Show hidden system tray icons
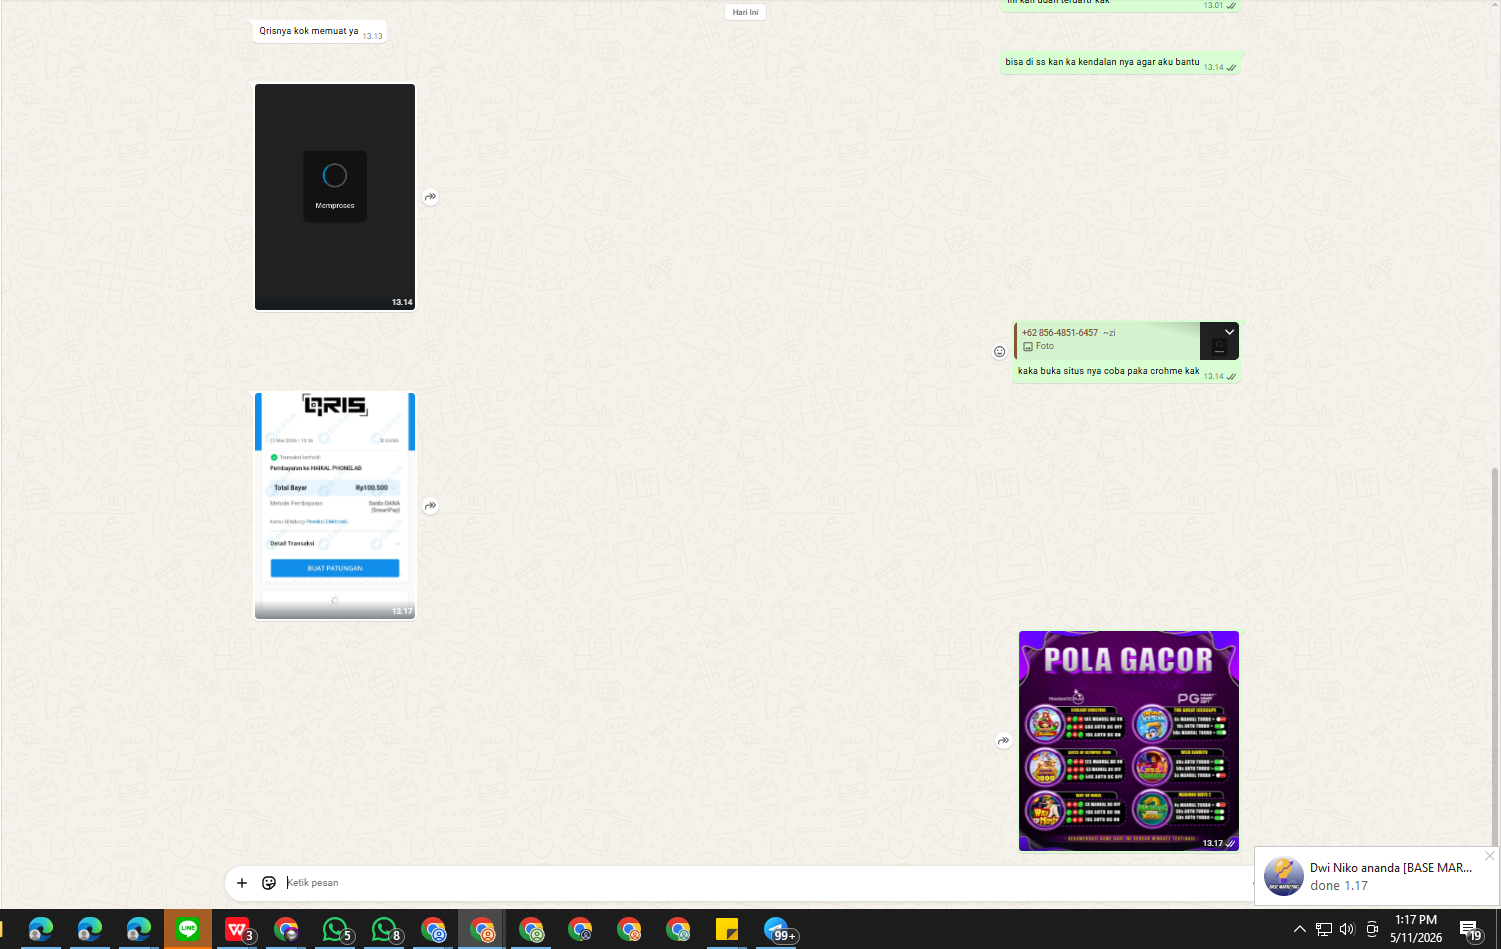 [x=1299, y=929]
